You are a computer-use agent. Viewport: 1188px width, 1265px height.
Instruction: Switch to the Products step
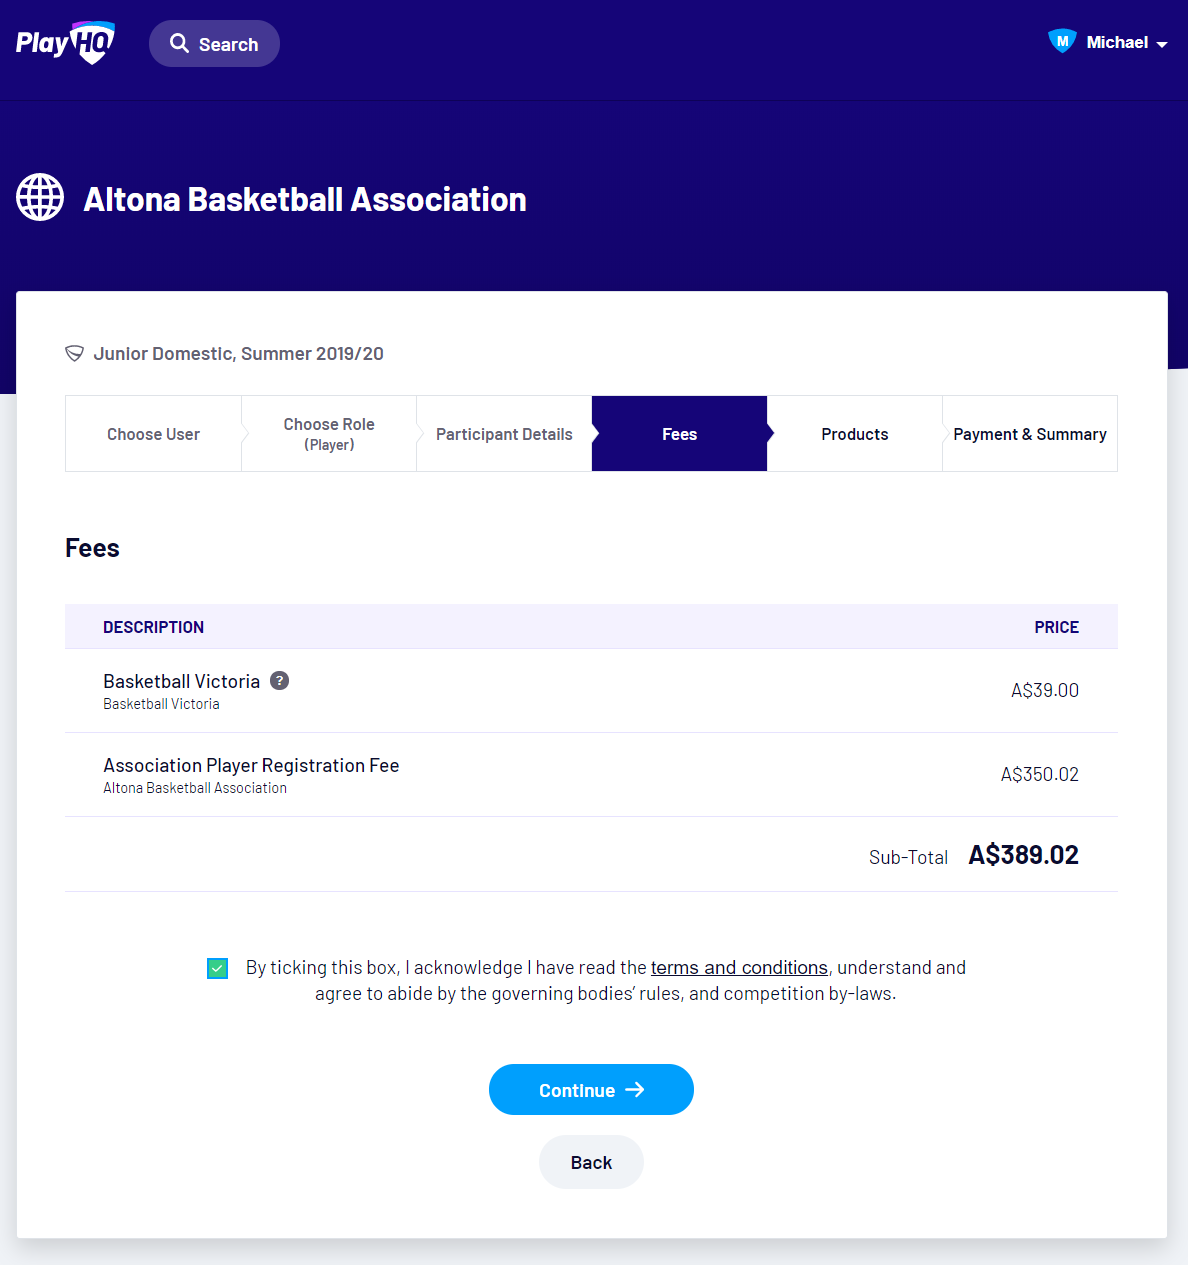(854, 434)
